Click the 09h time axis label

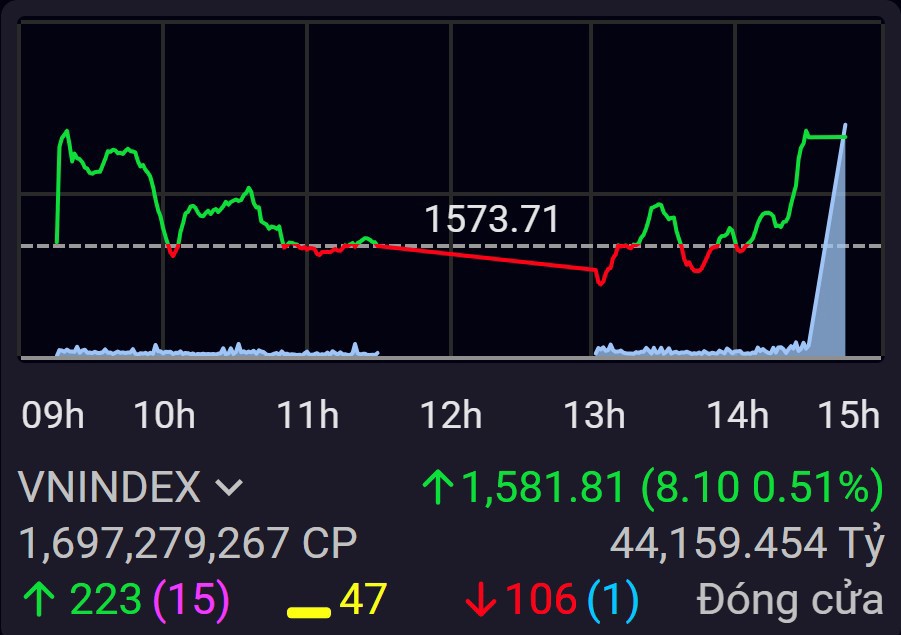click(x=53, y=415)
